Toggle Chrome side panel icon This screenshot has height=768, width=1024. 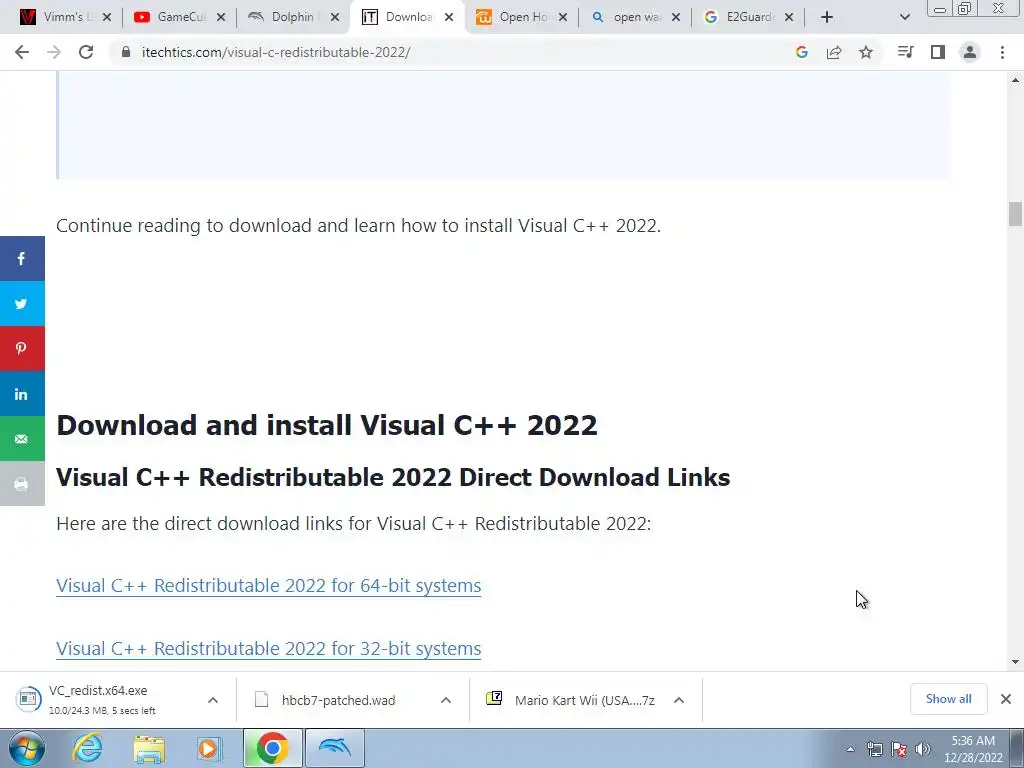coord(938,52)
